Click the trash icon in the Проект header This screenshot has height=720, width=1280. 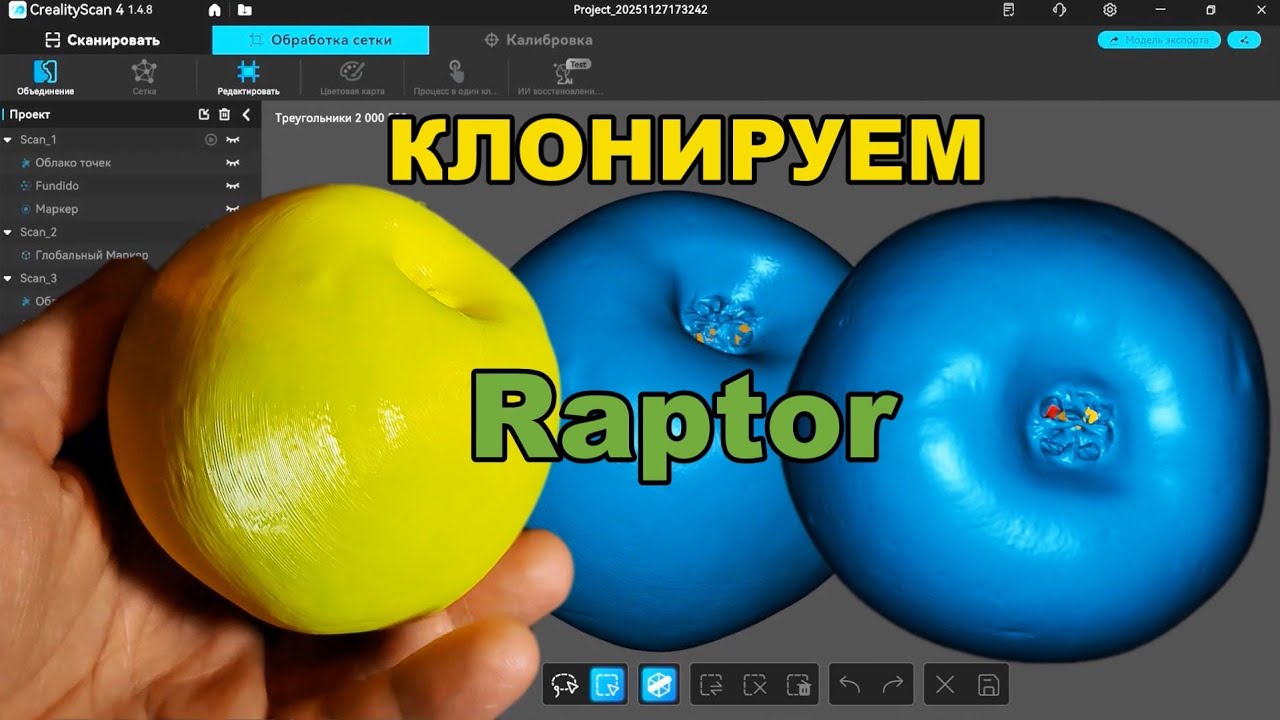pos(224,115)
